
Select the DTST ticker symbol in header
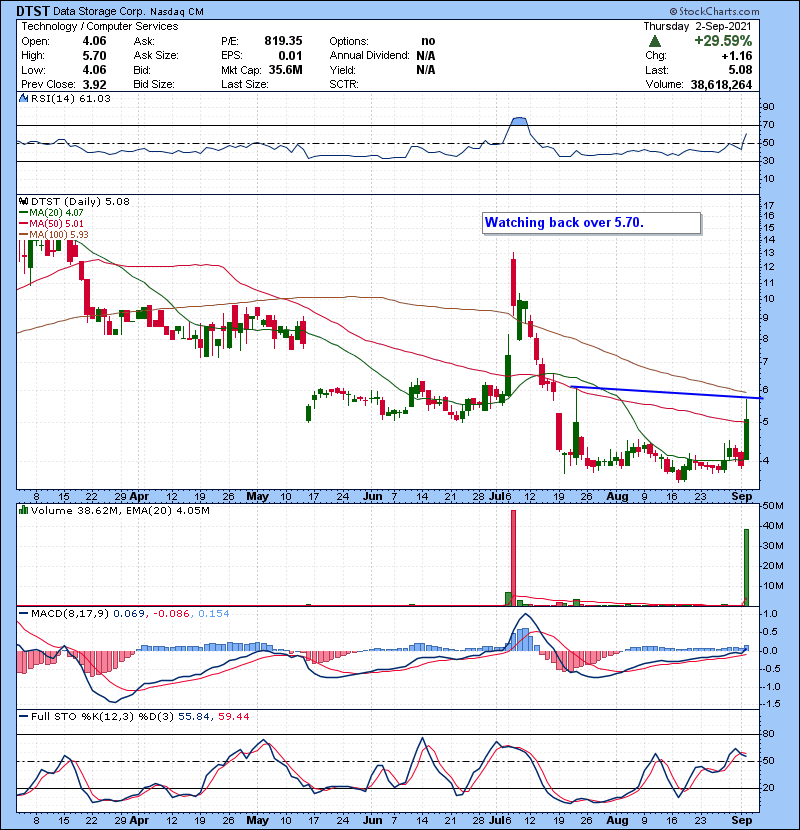coord(33,11)
